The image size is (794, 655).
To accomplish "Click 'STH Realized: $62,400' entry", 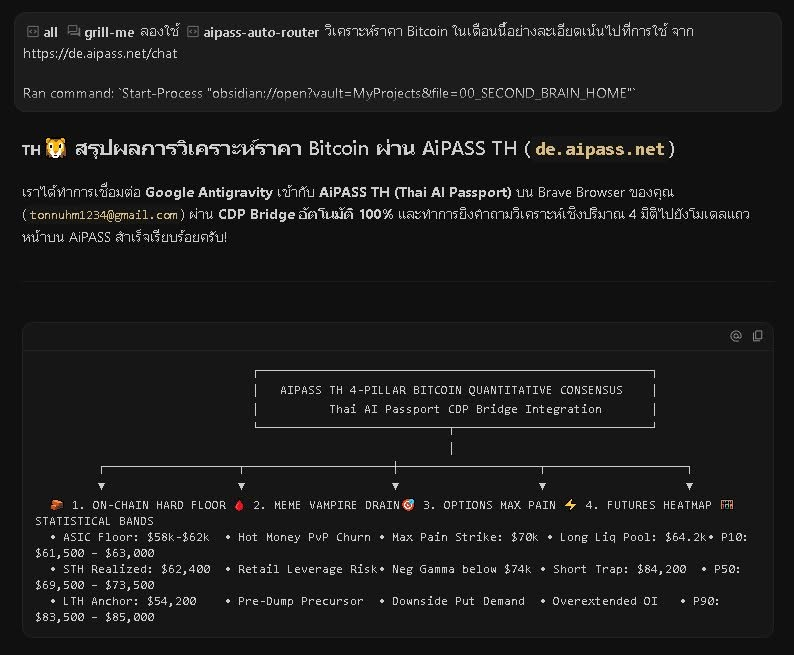I will [137, 569].
